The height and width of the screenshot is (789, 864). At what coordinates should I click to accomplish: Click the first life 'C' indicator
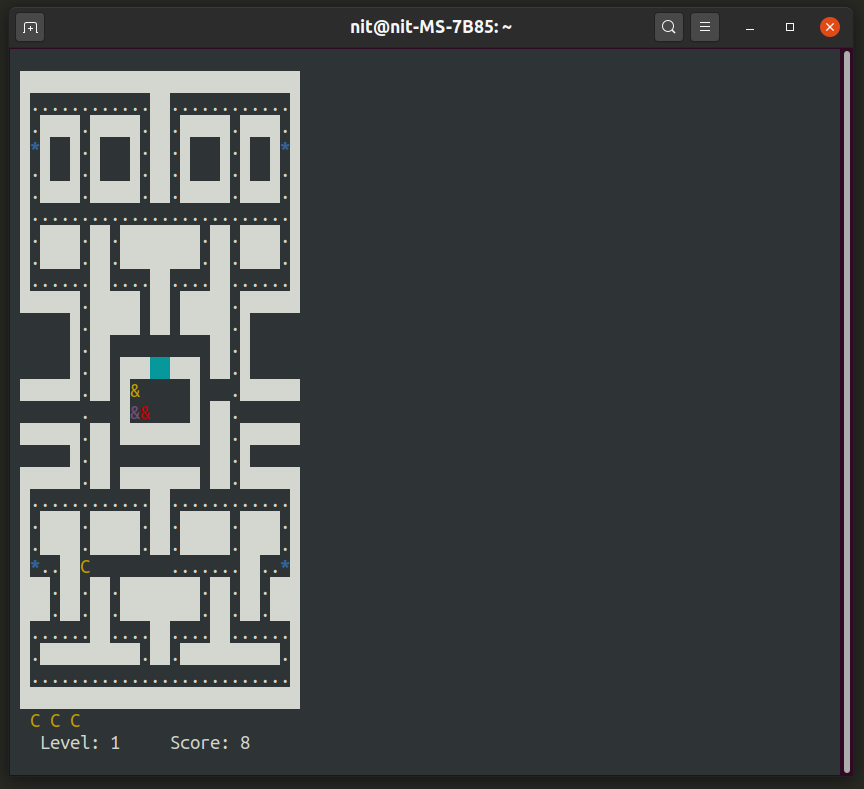pos(35,721)
